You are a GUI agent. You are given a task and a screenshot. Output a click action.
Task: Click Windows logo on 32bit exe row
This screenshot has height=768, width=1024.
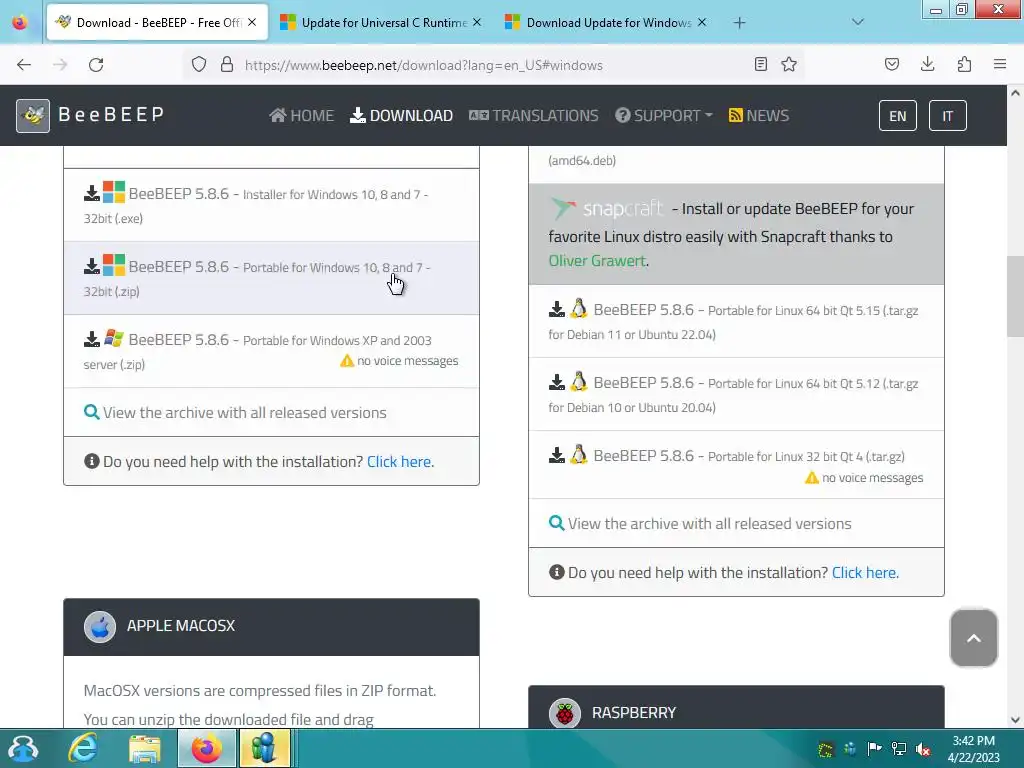114,192
